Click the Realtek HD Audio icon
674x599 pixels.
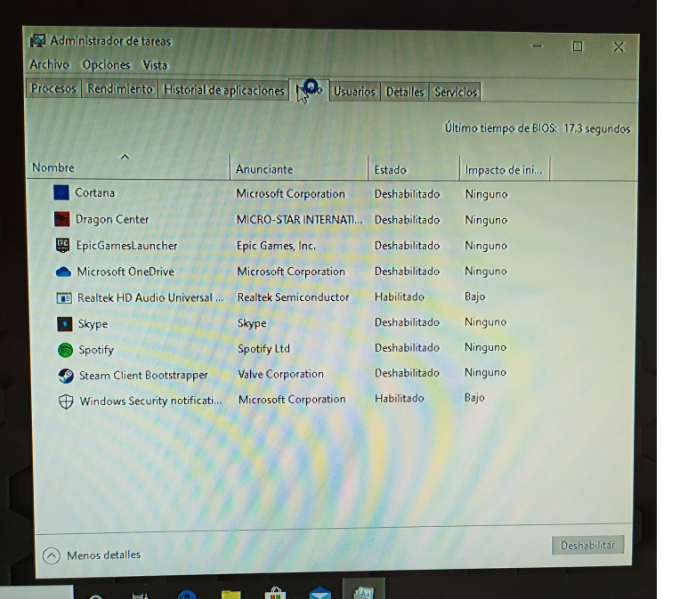tap(64, 298)
